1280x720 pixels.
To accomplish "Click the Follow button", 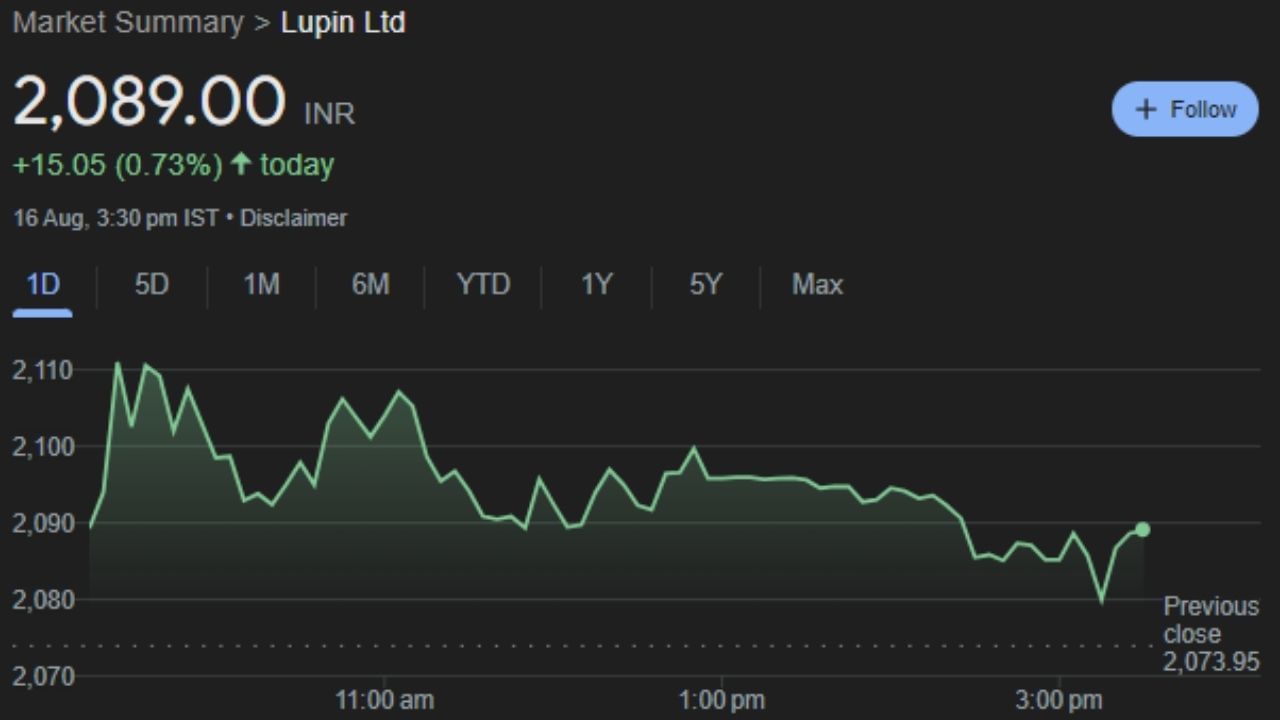I will coord(1185,109).
